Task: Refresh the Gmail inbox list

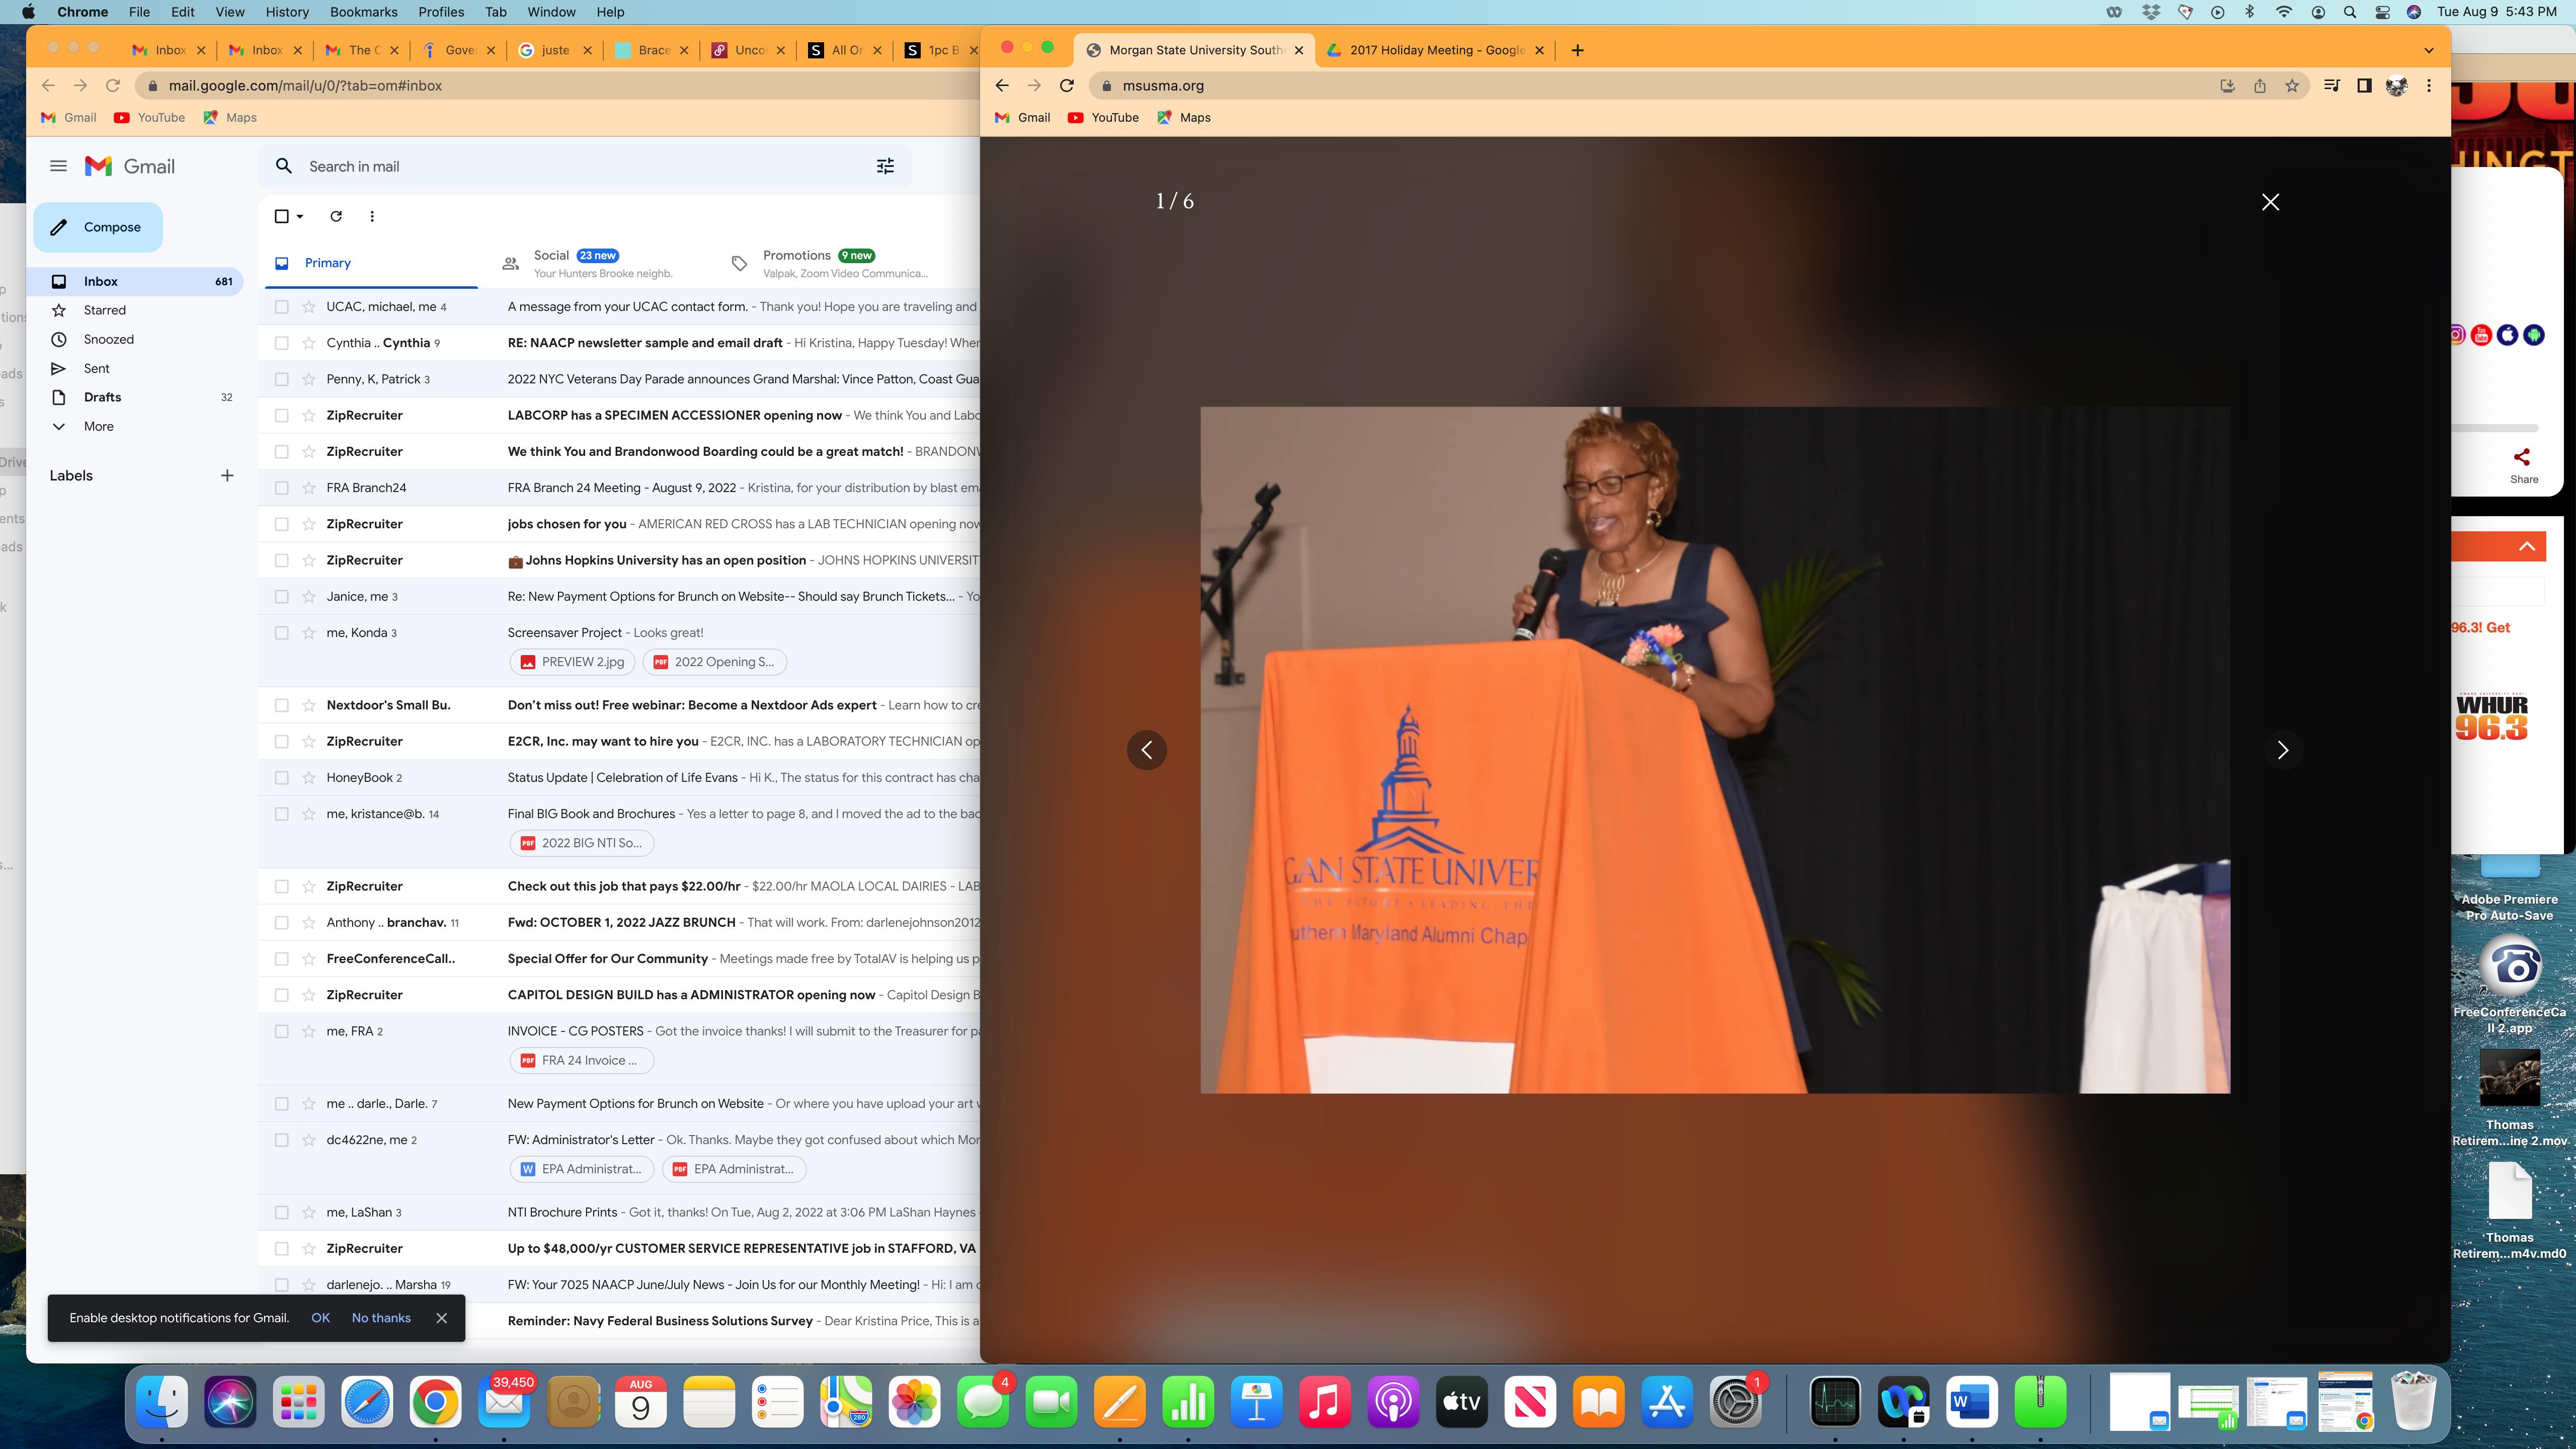Action: pos(336,216)
